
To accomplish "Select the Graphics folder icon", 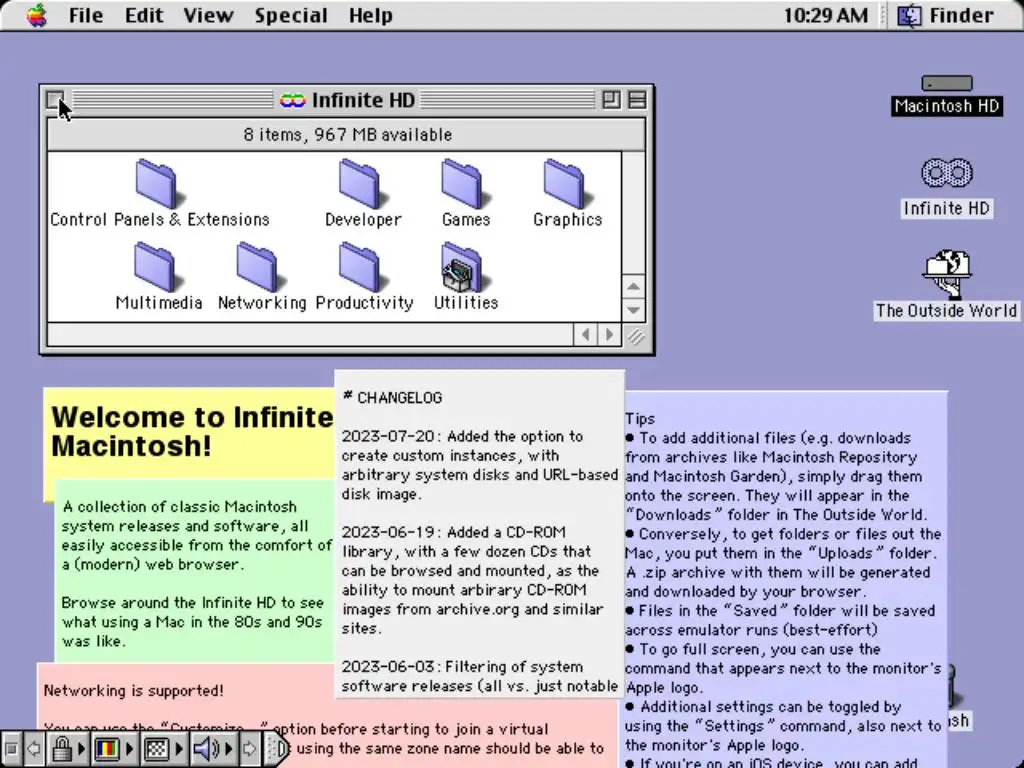I will click(x=567, y=185).
